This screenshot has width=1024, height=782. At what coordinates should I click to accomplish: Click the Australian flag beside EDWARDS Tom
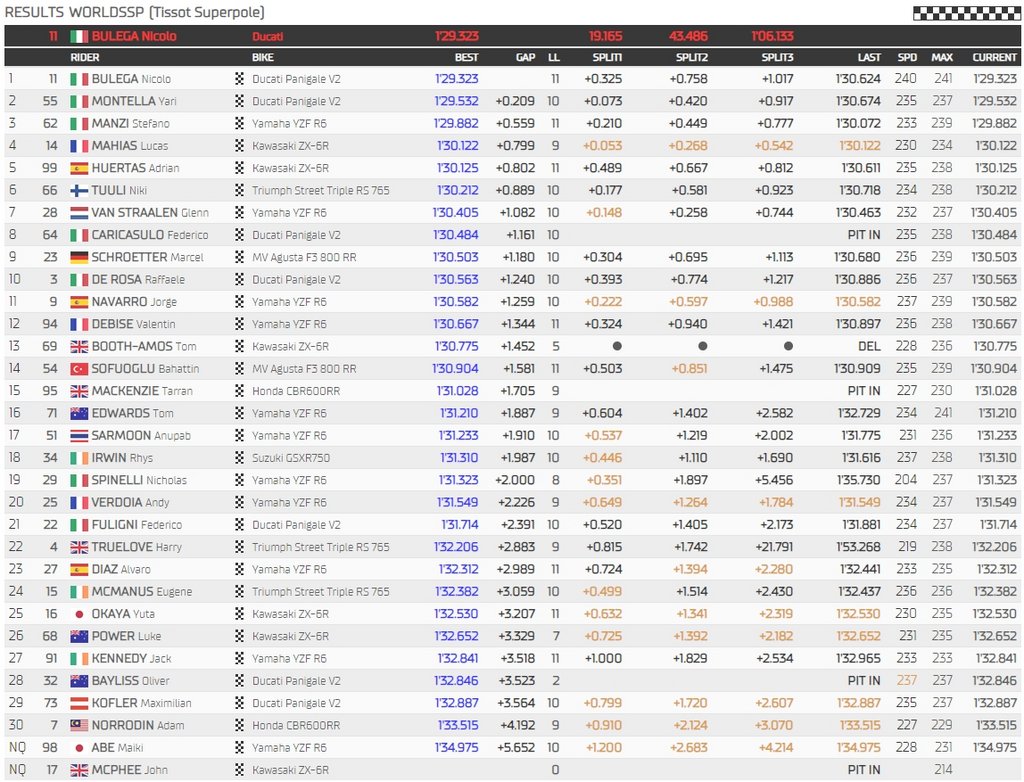(79, 414)
